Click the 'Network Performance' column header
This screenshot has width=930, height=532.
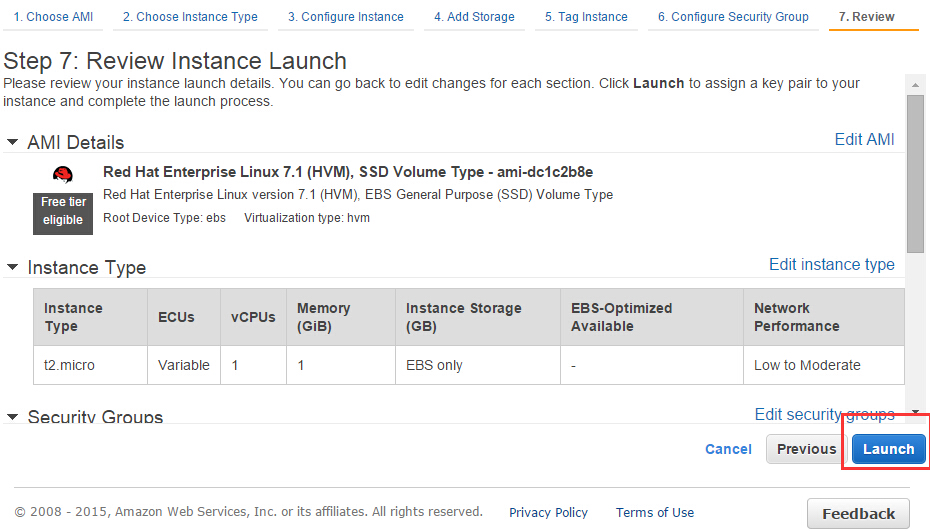(824, 317)
